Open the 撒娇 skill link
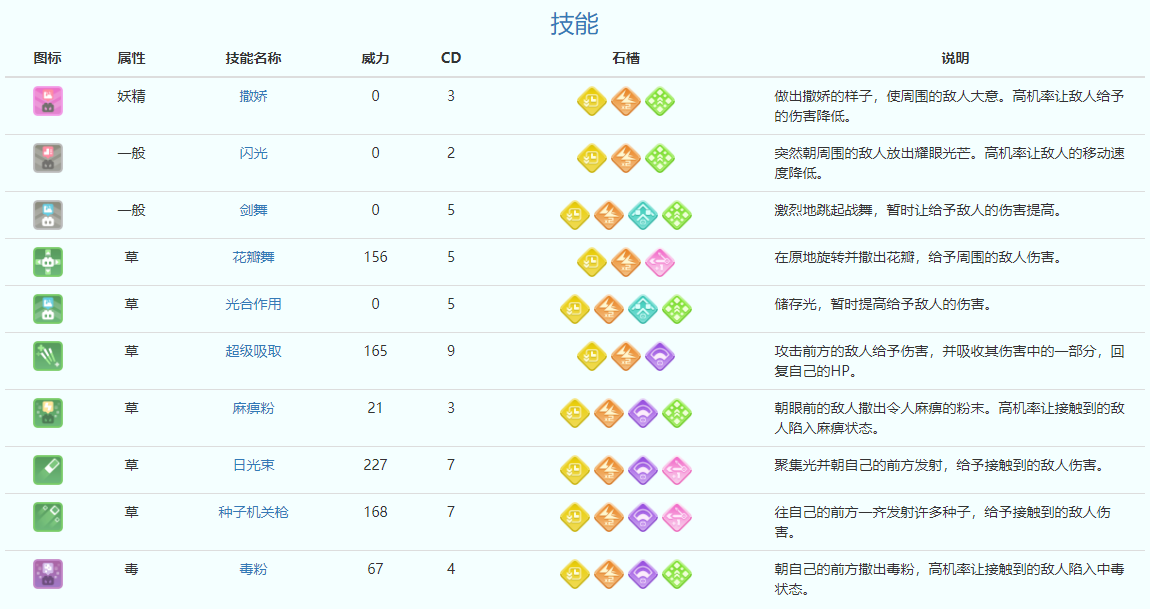The width and height of the screenshot is (1150, 609). tap(253, 96)
